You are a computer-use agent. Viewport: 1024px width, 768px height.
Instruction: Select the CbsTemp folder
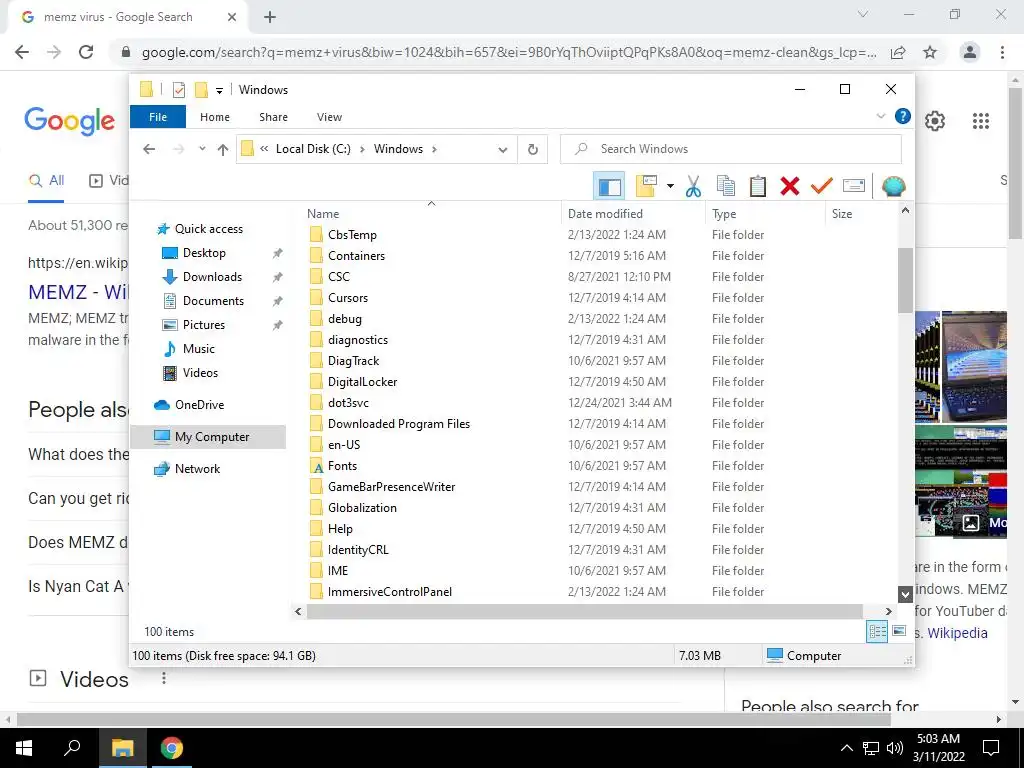[352, 234]
